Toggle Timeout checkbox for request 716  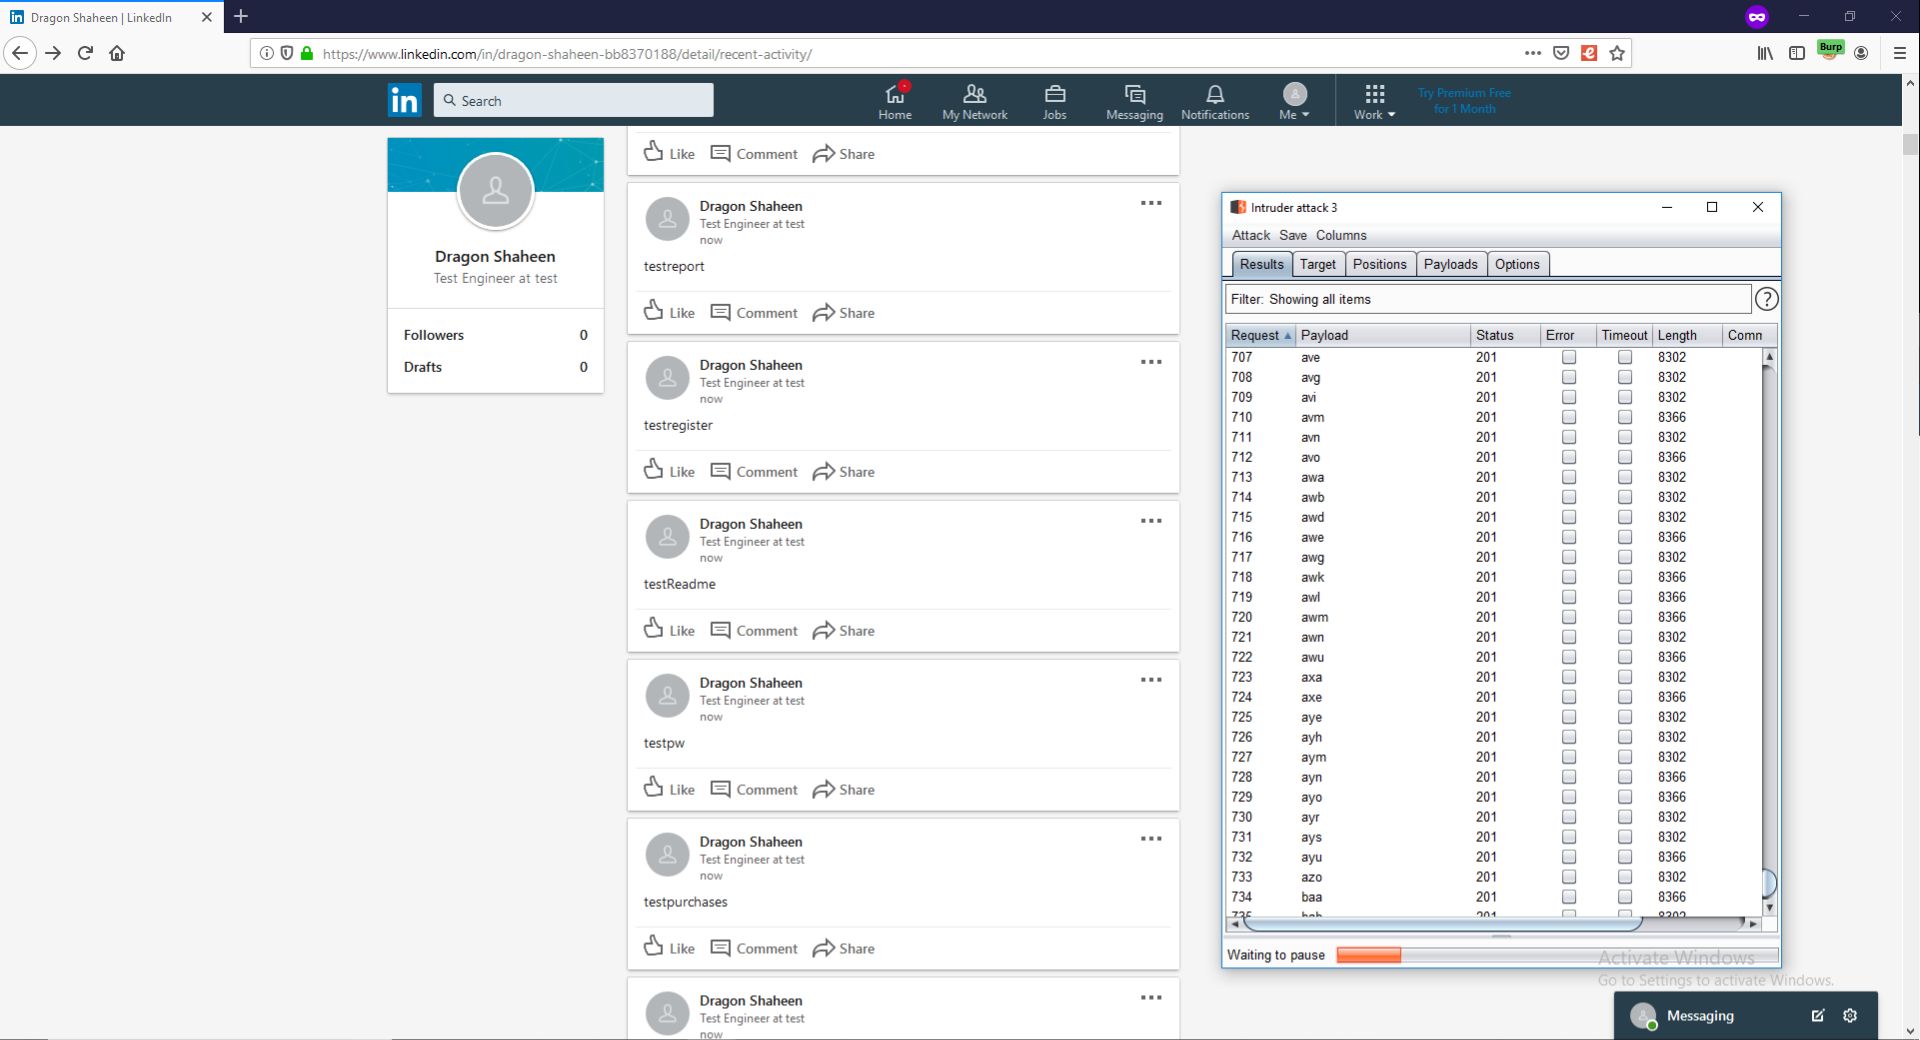[1625, 537]
